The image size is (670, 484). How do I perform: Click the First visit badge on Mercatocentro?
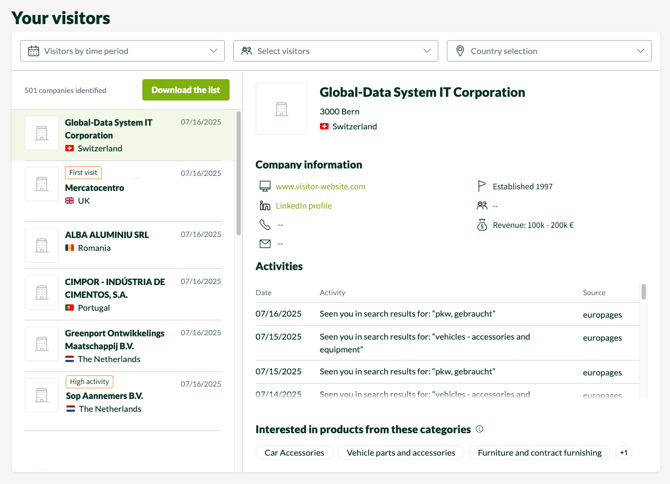click(x=83, y=172)
